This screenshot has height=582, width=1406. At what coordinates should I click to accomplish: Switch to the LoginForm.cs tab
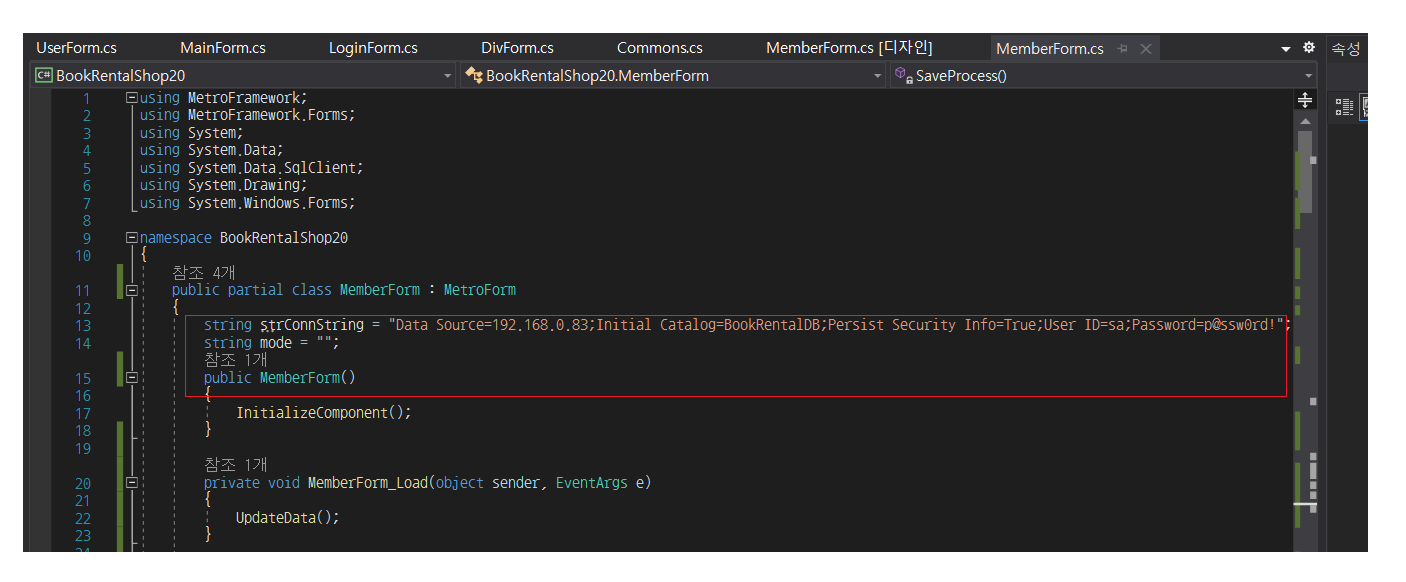tap(373, 48)
